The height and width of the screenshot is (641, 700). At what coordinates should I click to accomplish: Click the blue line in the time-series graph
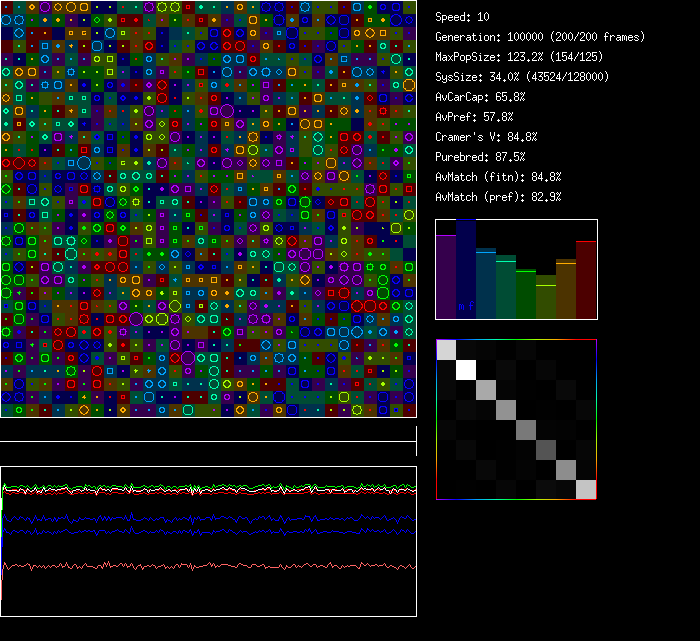click(x=200, y=519)
